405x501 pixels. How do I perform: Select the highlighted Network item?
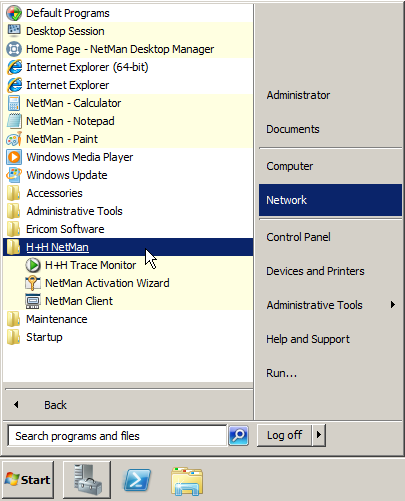[x=330, y=200]
